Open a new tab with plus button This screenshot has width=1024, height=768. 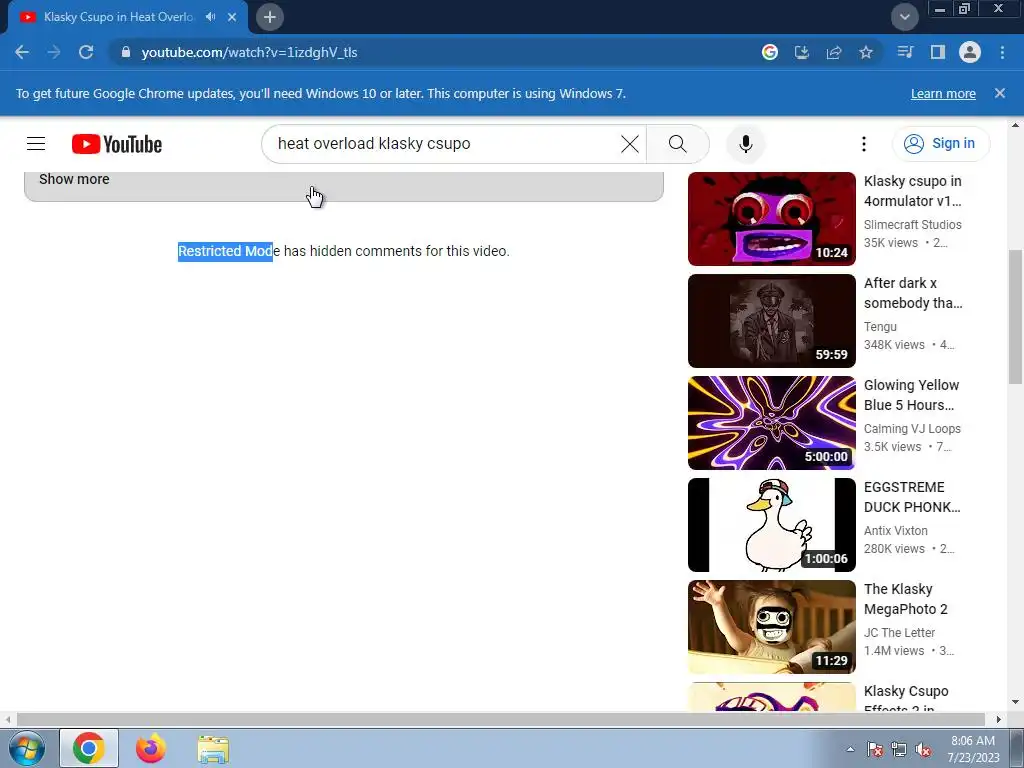point(270,17)
